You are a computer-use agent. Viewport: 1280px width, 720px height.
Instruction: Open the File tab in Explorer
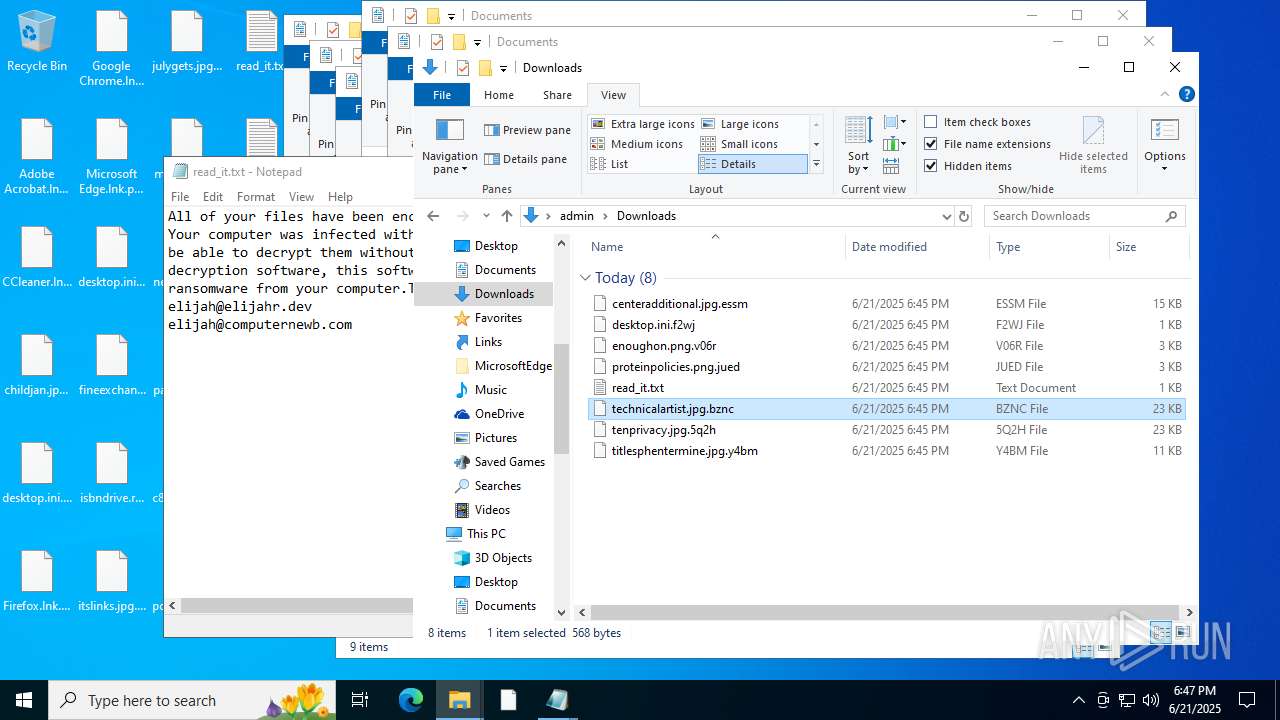pyautogui.click(x=442, y=95)
